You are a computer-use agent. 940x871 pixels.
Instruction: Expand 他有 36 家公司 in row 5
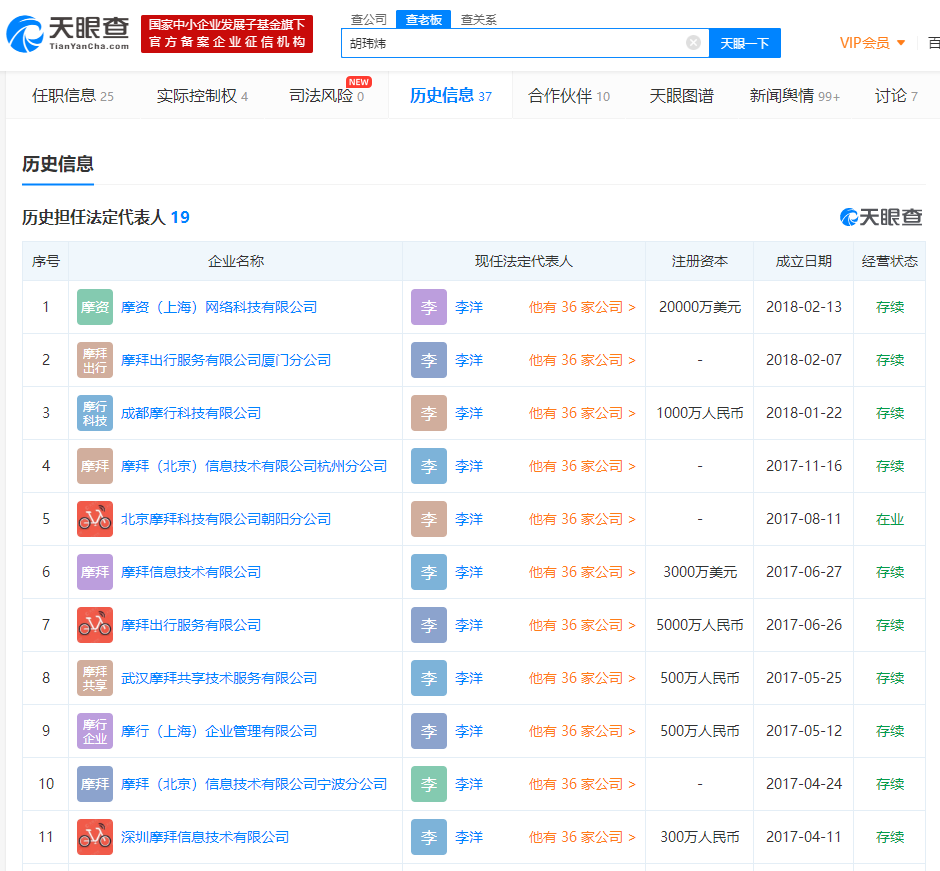(x=582, y=519)
